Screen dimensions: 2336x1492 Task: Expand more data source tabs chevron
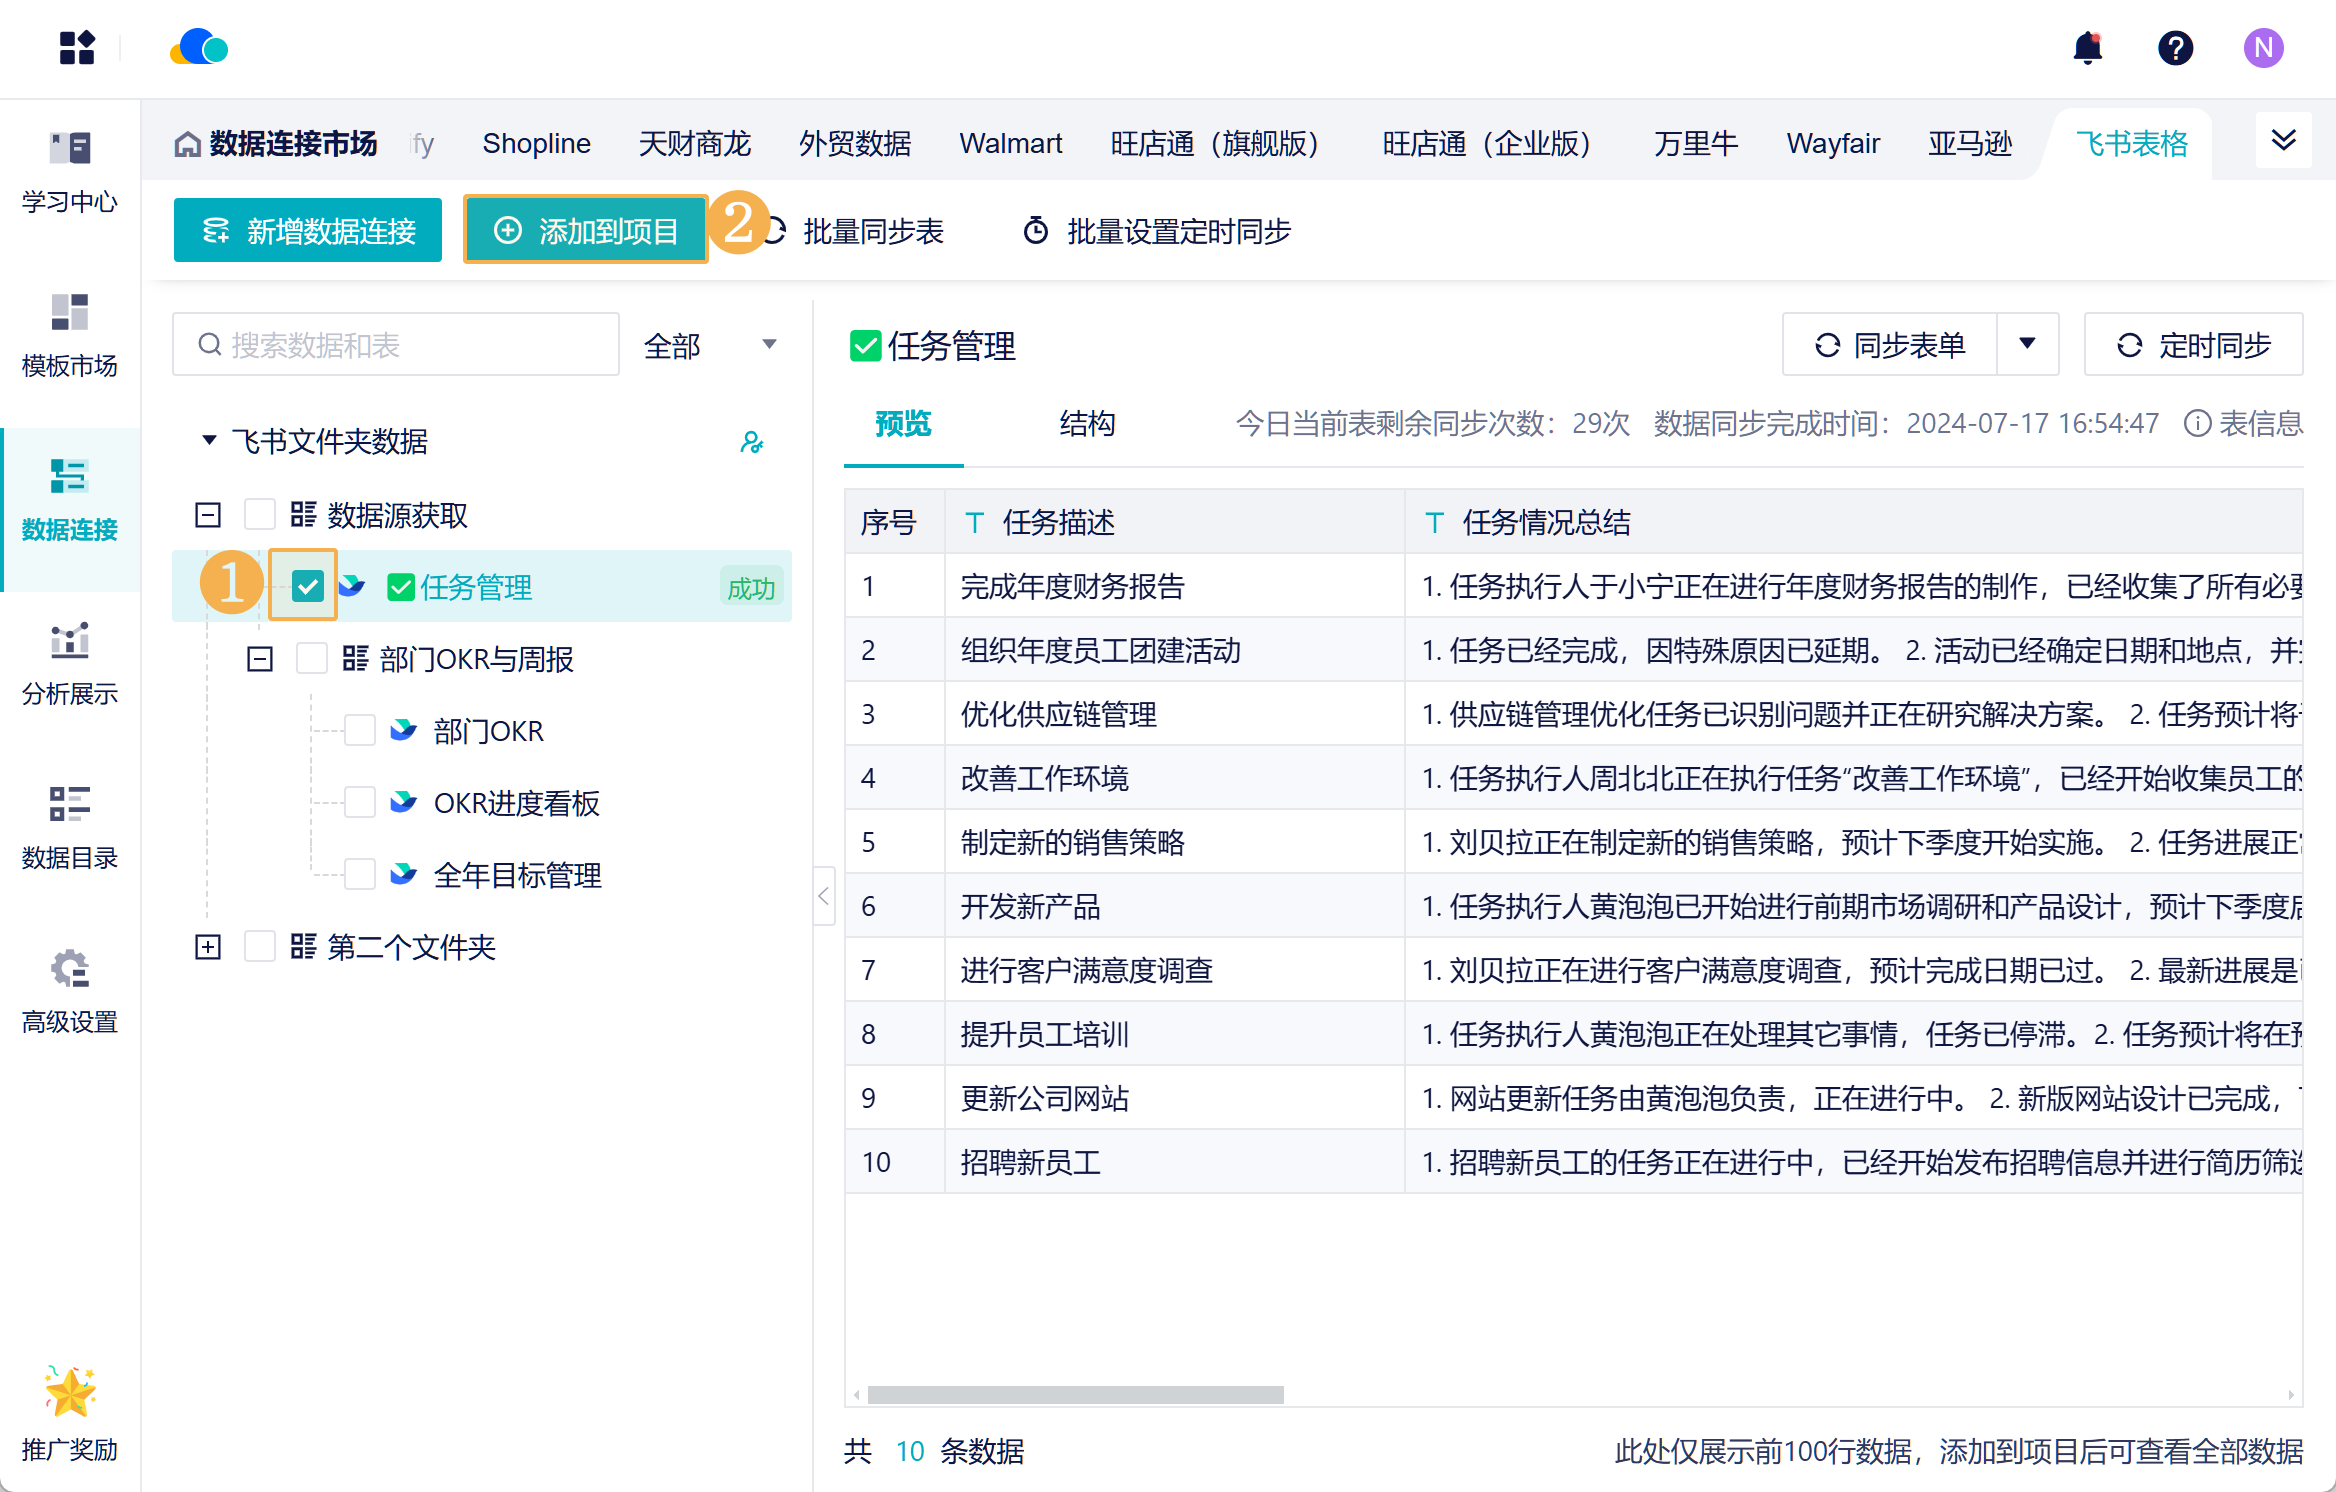click(2284, 140)
